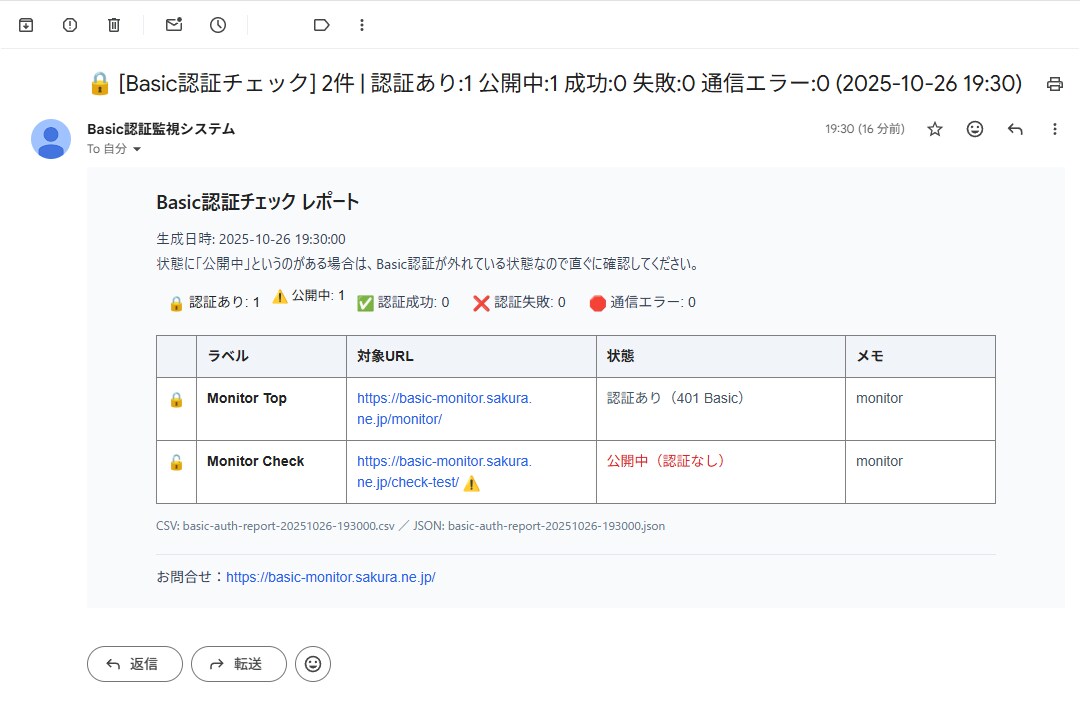
Task: Open toolbar more options menu
Action: [x=362, y=25]
